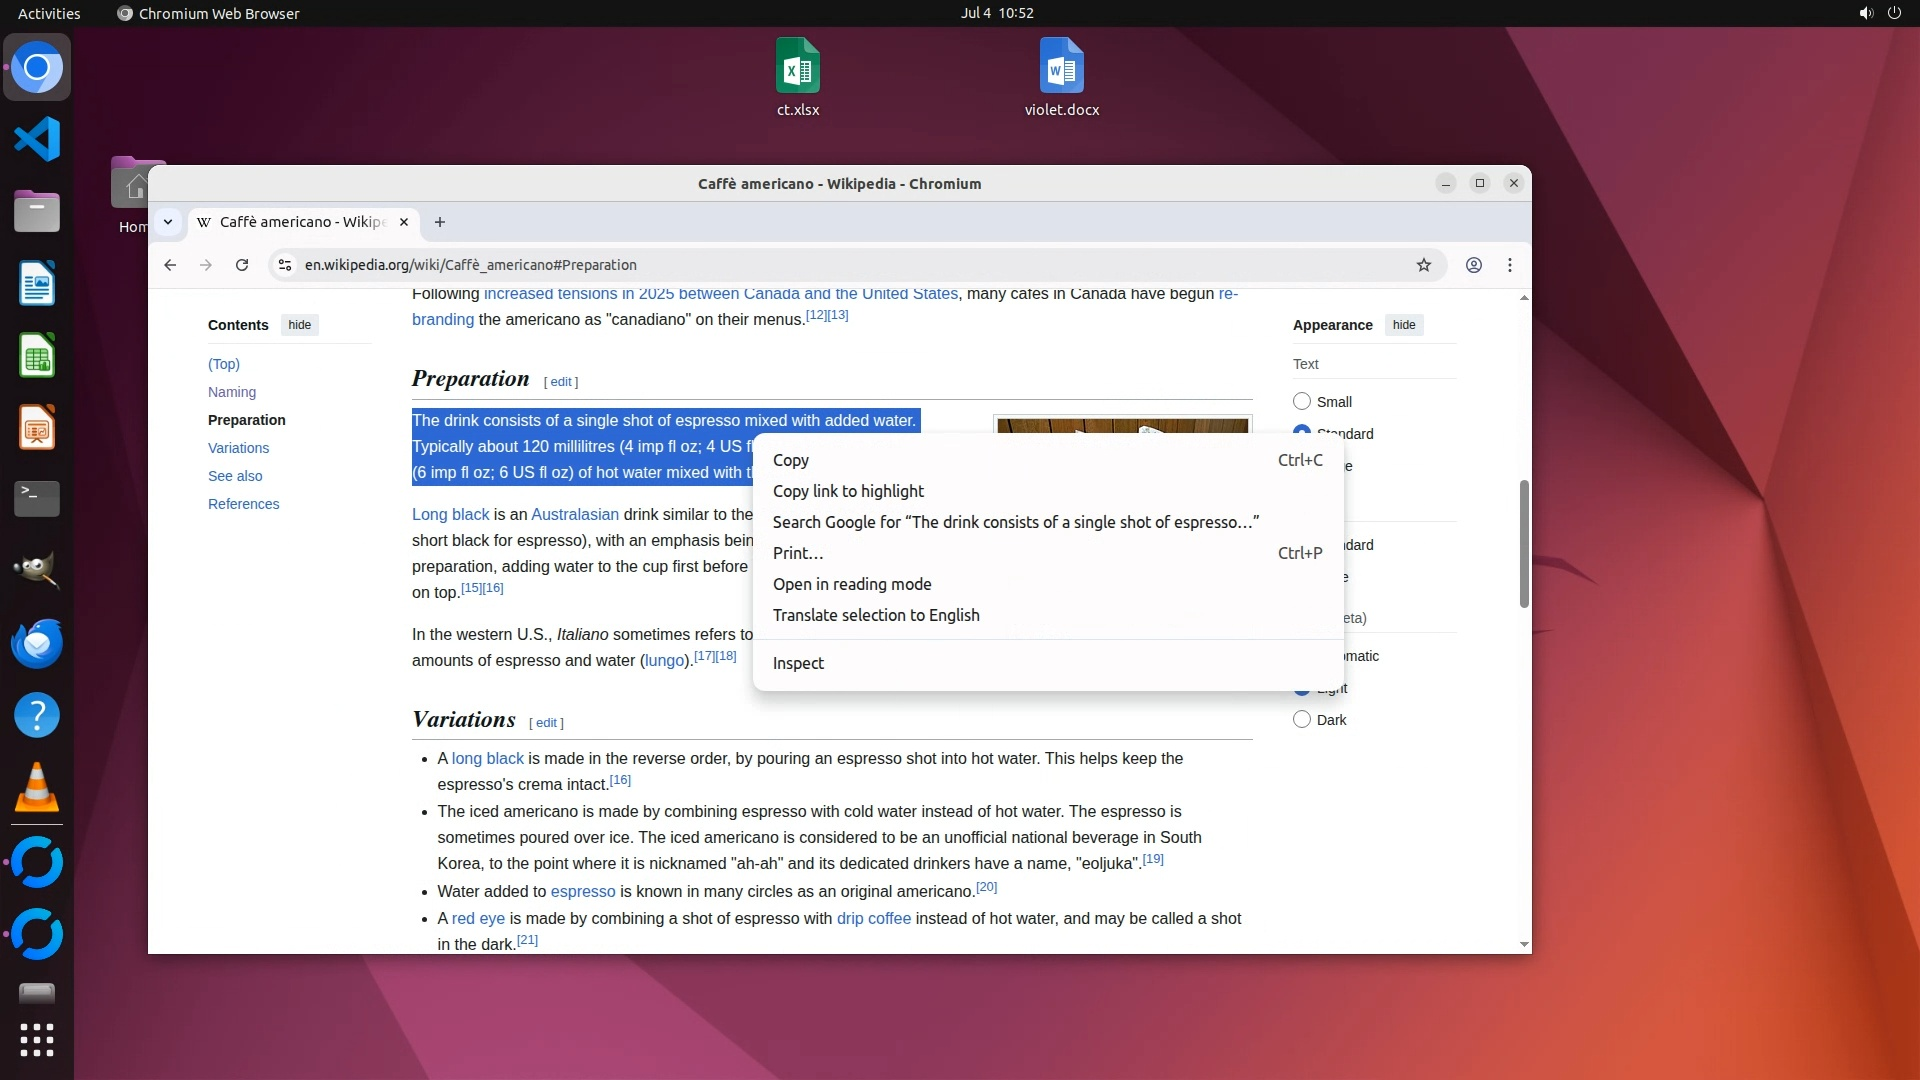Select the Small text size radio
The image size is (1920, 1080).
point(1302,401)
